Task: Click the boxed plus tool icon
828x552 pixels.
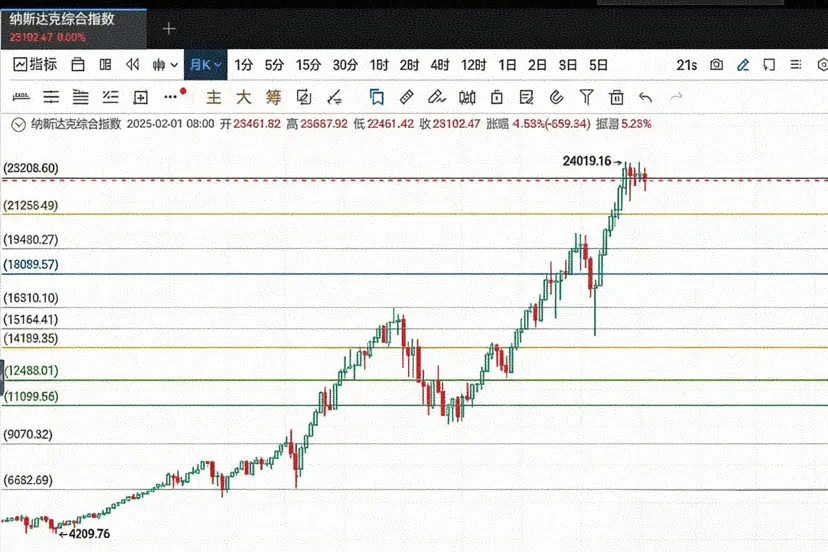Action: pos(140,97)
